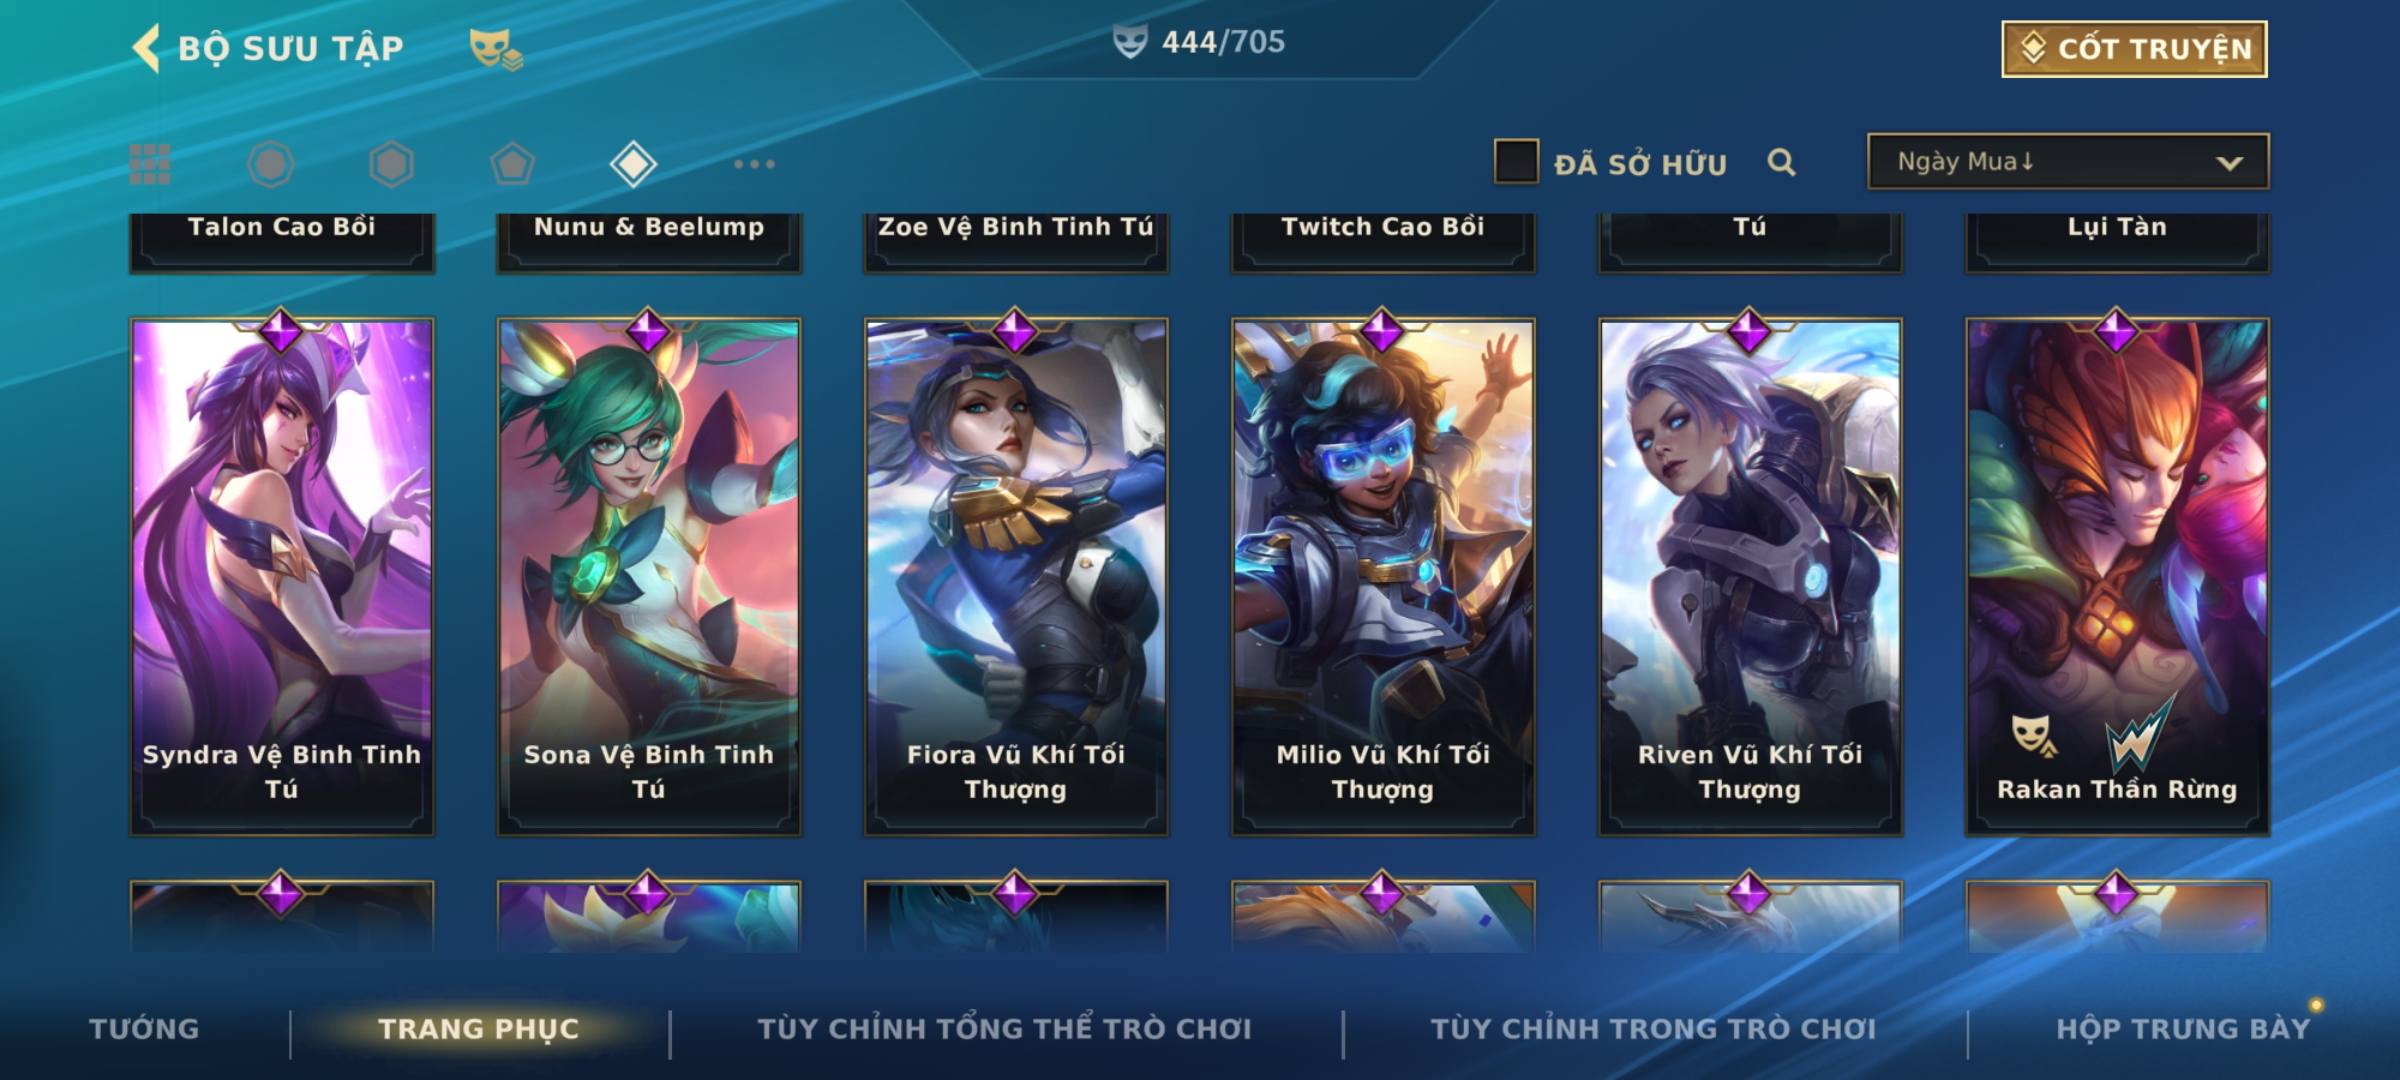This screenshot has width=2400, height=1080.
Task: Tap the 444/705 skin count indicator
Action: [x=1199, y=42]
